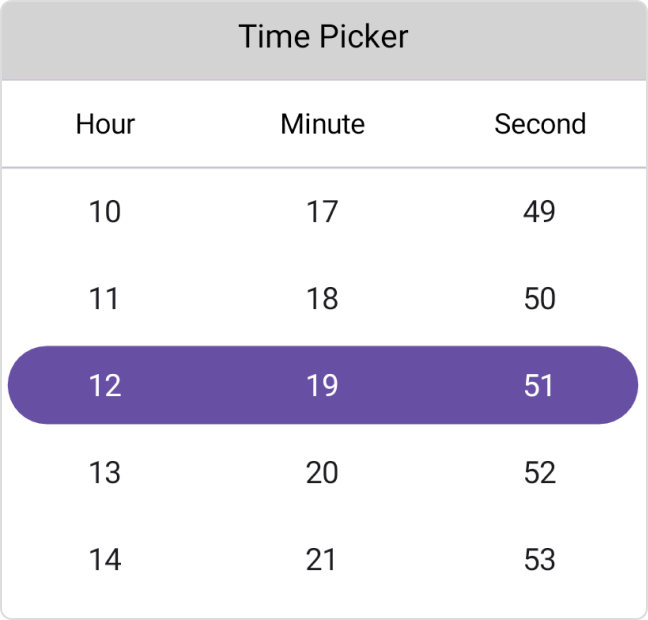Click the Time Picker title bar

coord(323,38)
